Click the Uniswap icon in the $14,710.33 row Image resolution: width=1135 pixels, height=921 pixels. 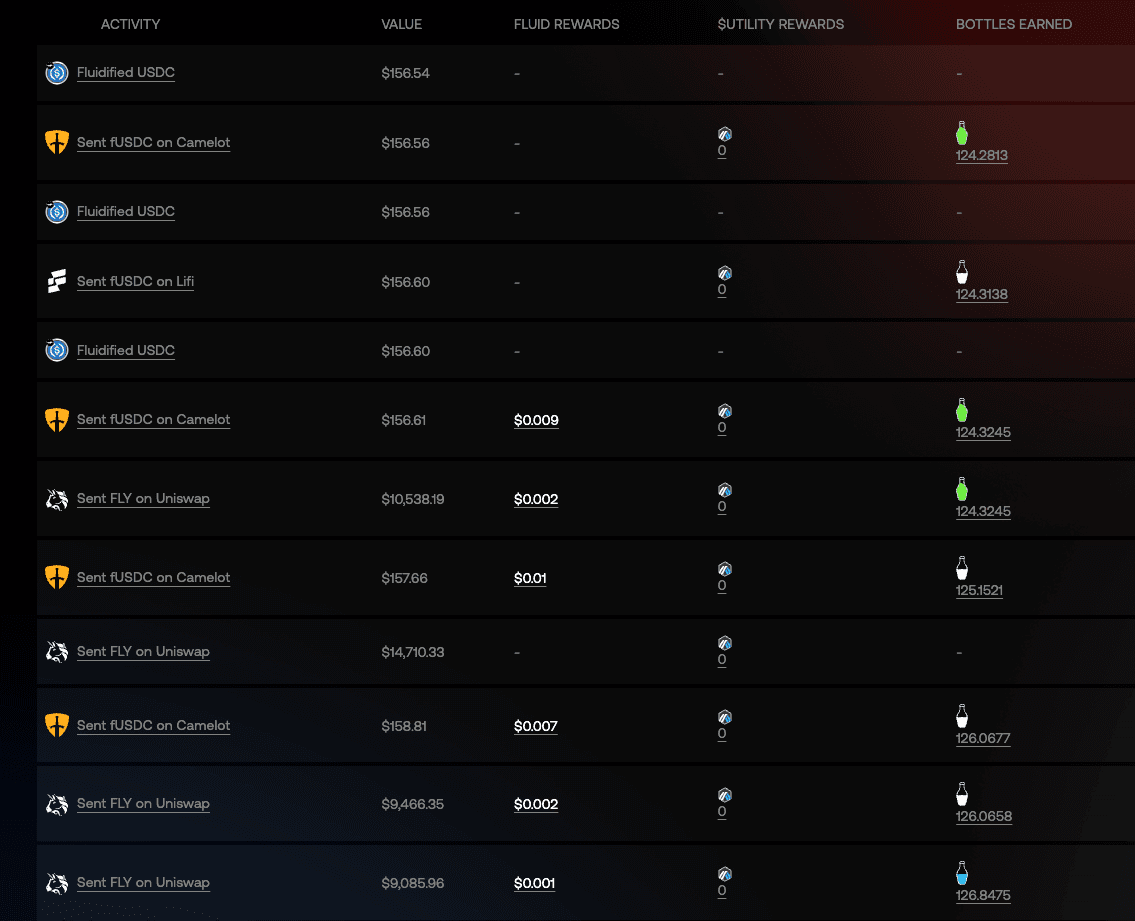pyautogui.click(x=56, y=652)
